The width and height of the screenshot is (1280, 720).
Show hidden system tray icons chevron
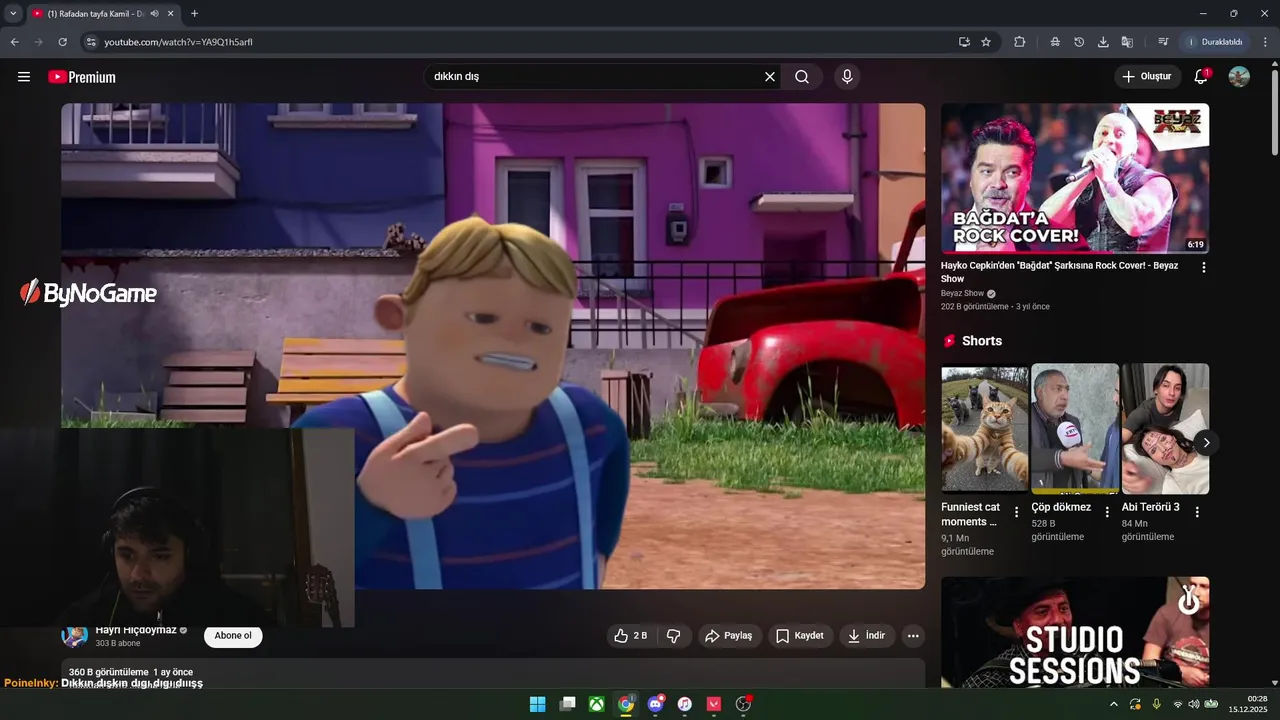tap(1114, 704)
